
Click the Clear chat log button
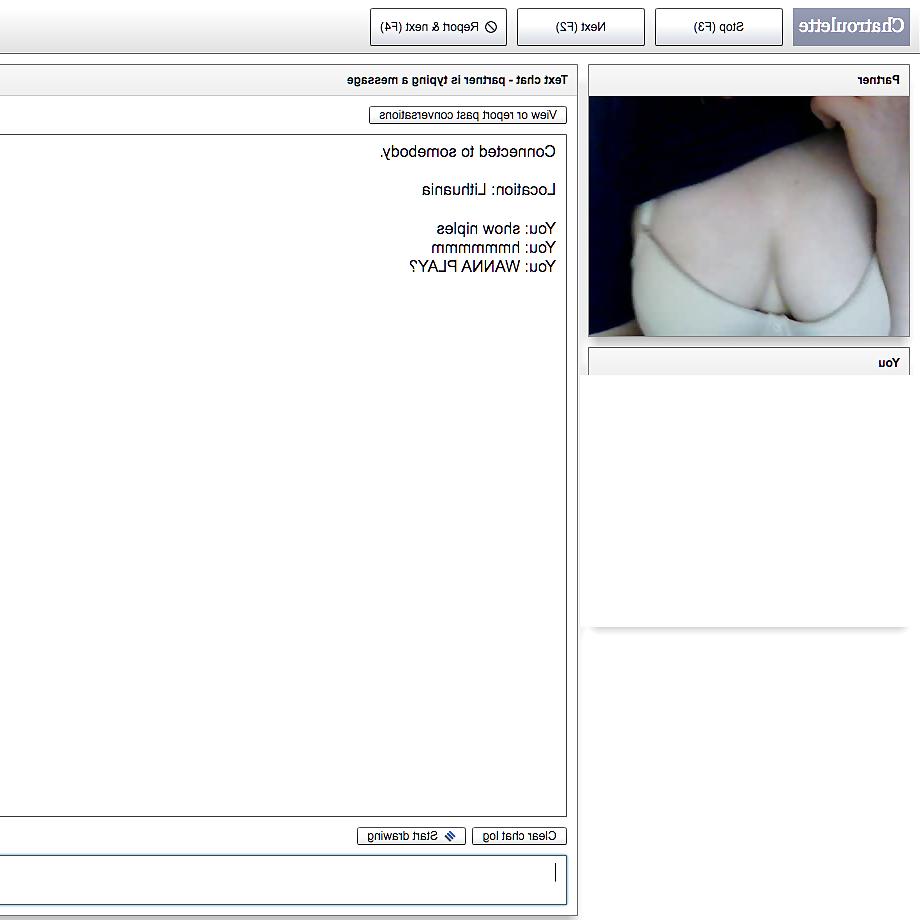point(519,836)
